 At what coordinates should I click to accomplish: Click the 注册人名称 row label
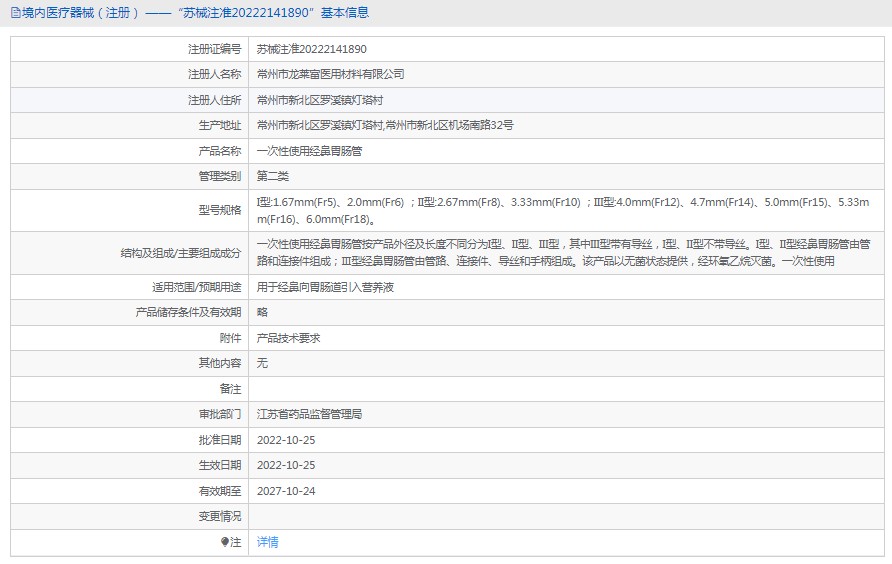pyautogui.click(x=214, y=74)
